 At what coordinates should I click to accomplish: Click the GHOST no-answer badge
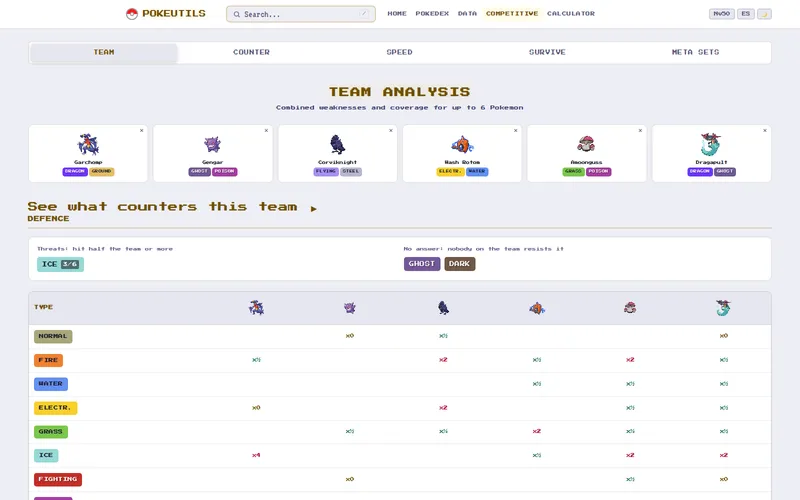422,264
